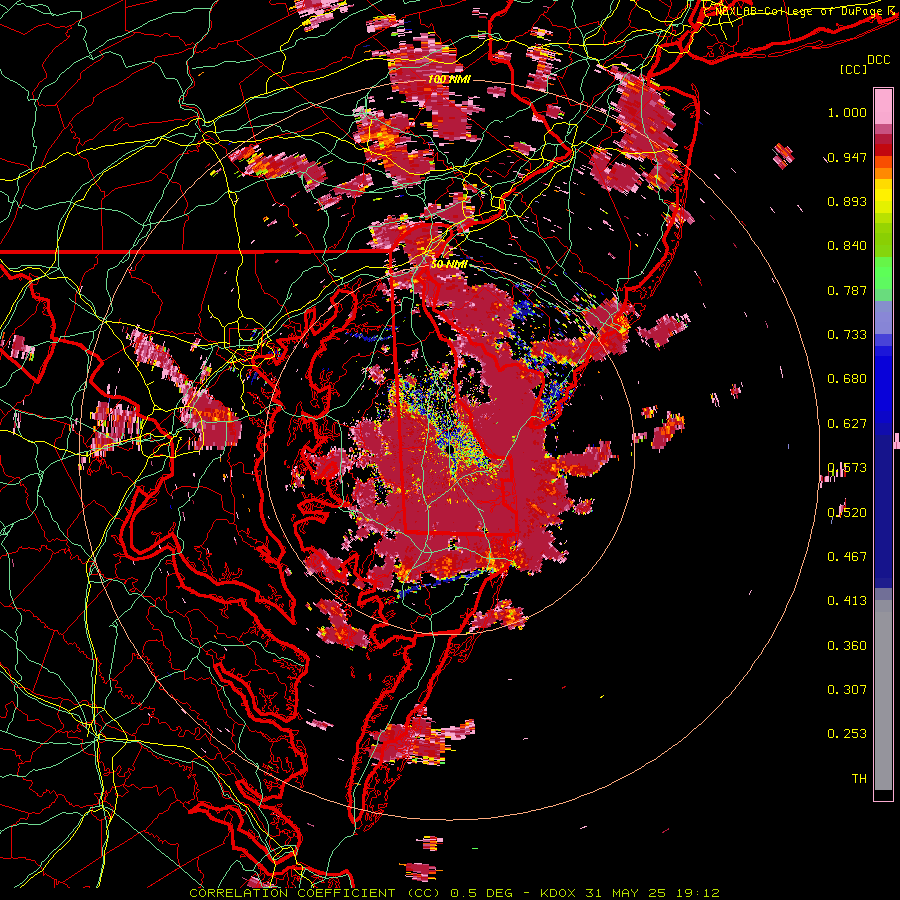Click the 0.307 legend value

click(847, 690)
